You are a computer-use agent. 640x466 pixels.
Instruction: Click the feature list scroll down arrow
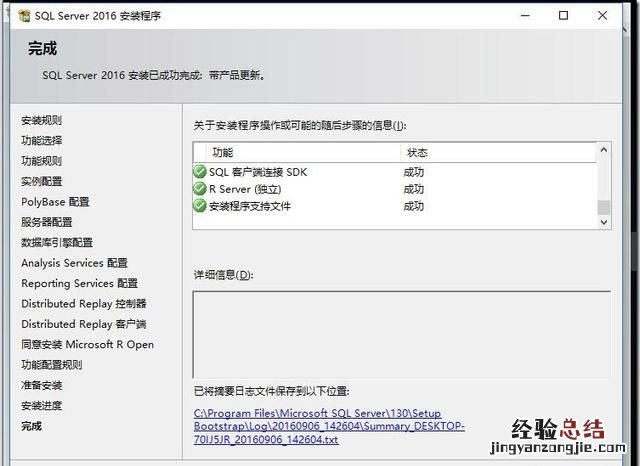[x=604, y=222]
